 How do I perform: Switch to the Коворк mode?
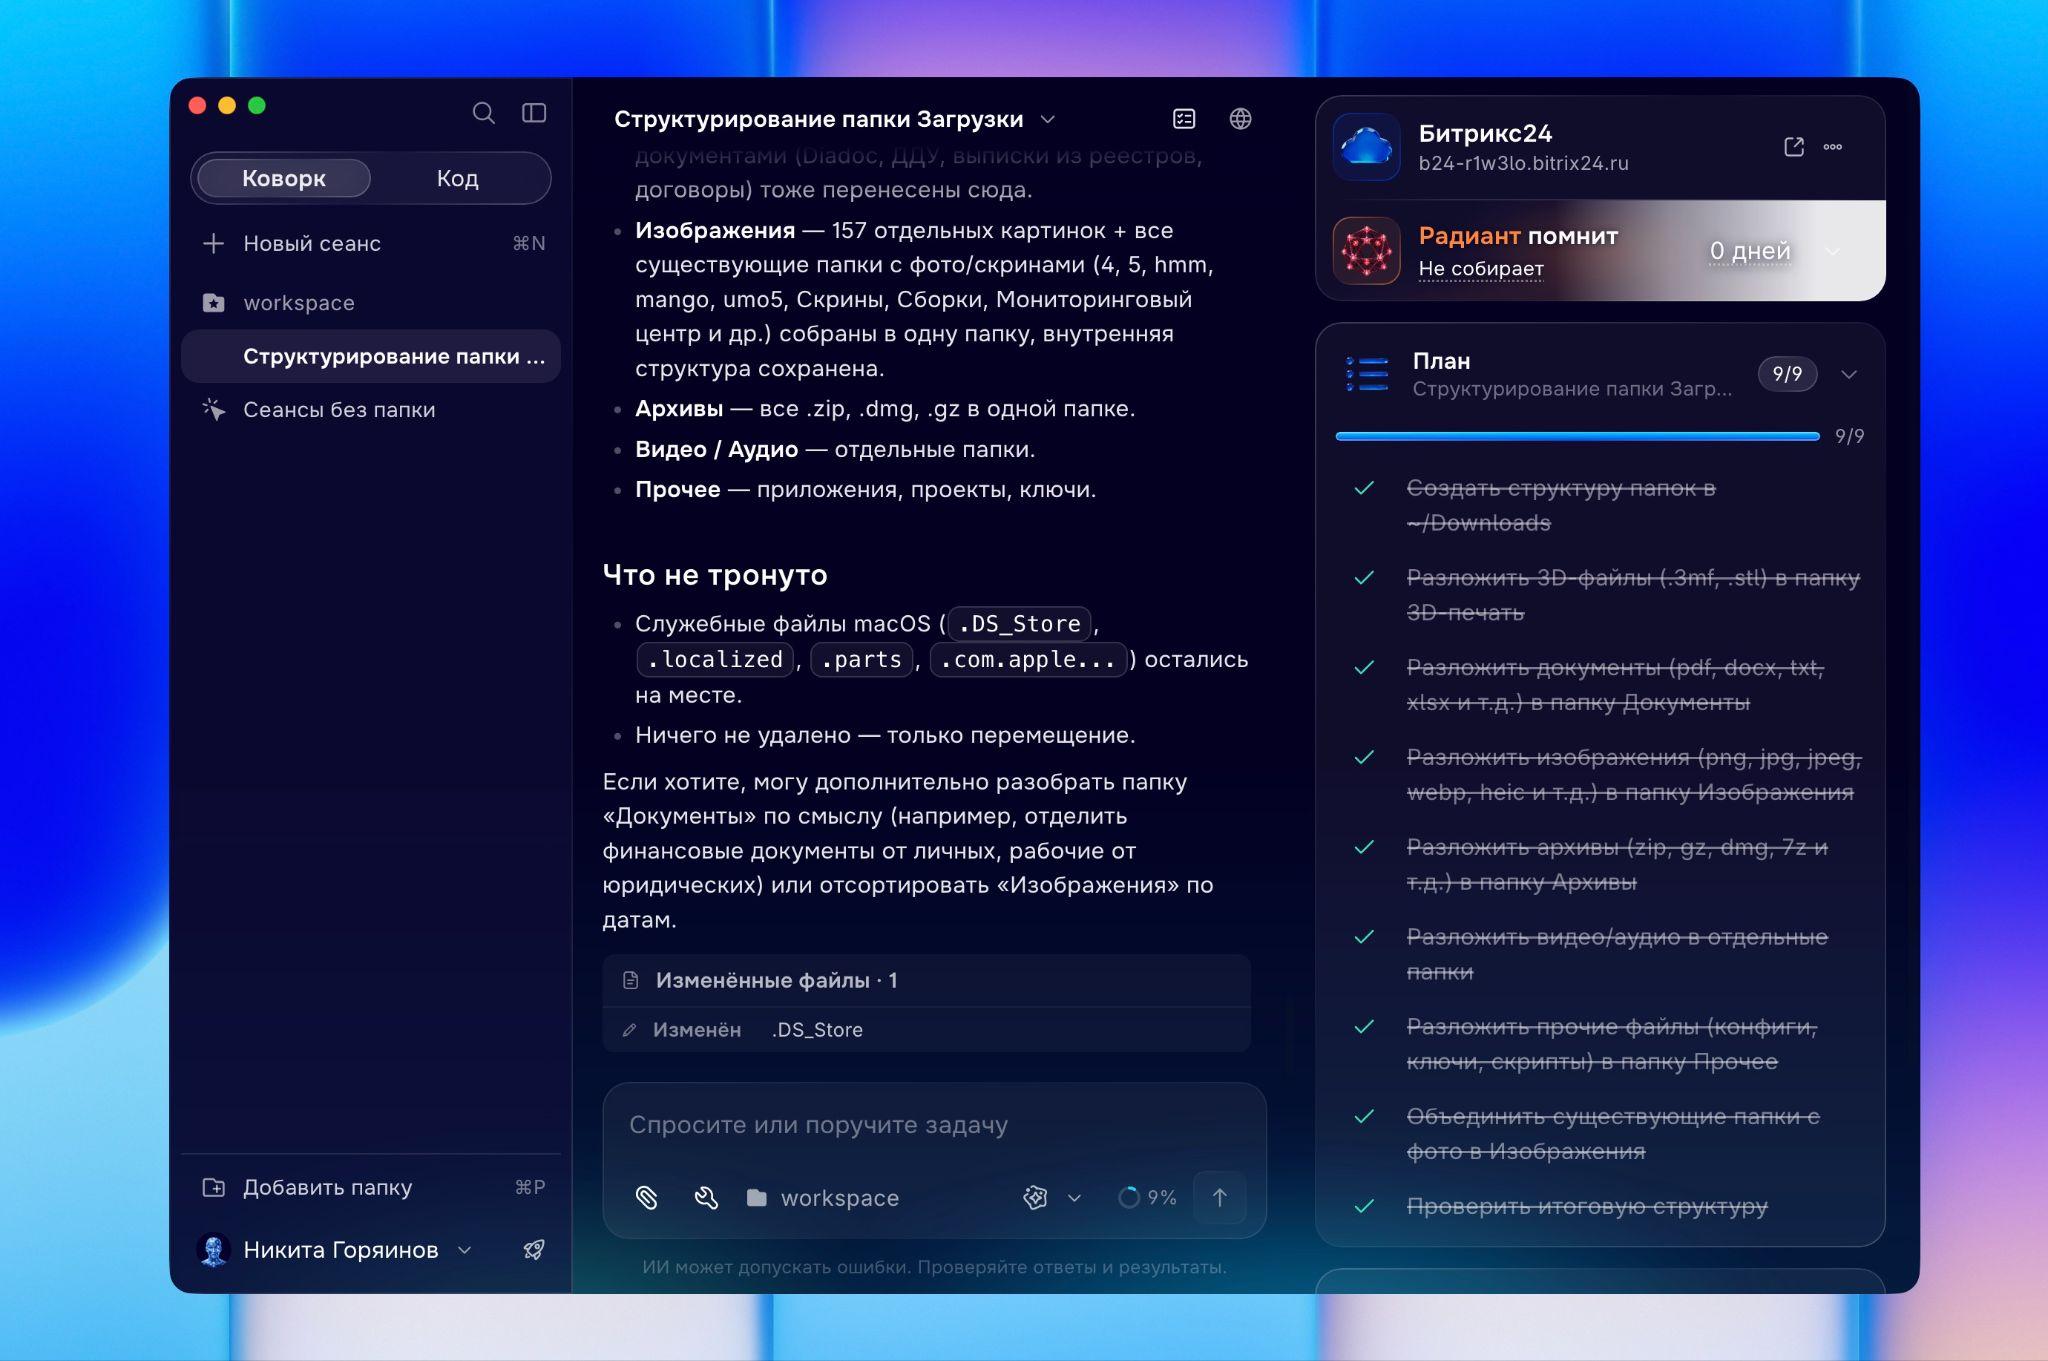pyautogui.click(x=284, y=178)
